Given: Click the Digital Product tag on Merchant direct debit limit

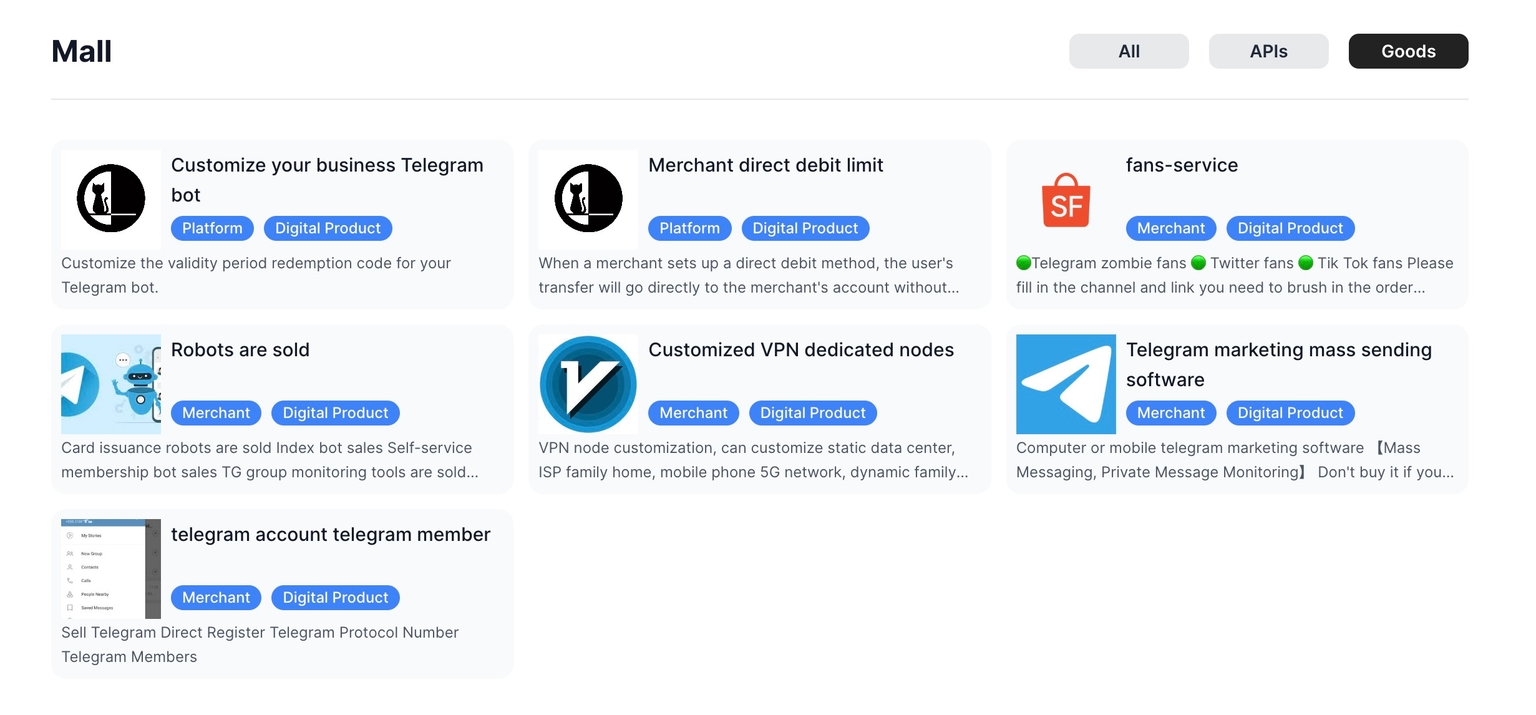Looking at the screenshot, I should click(x=805, y=228).
